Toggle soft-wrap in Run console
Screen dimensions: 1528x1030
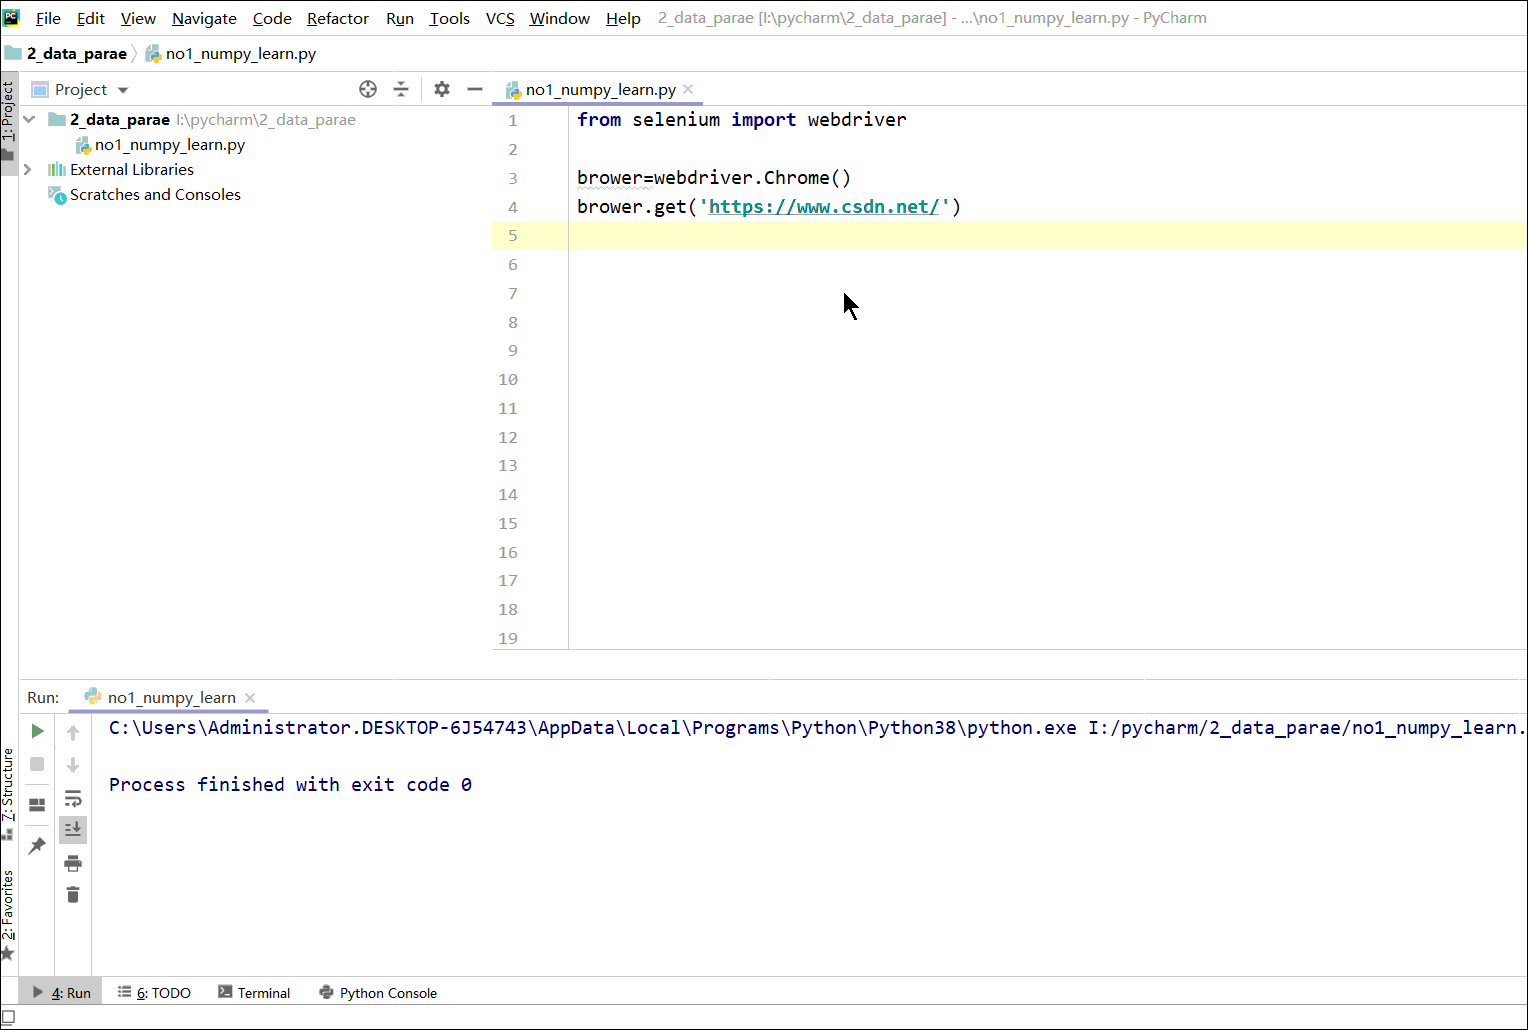(x=73, y=798)
